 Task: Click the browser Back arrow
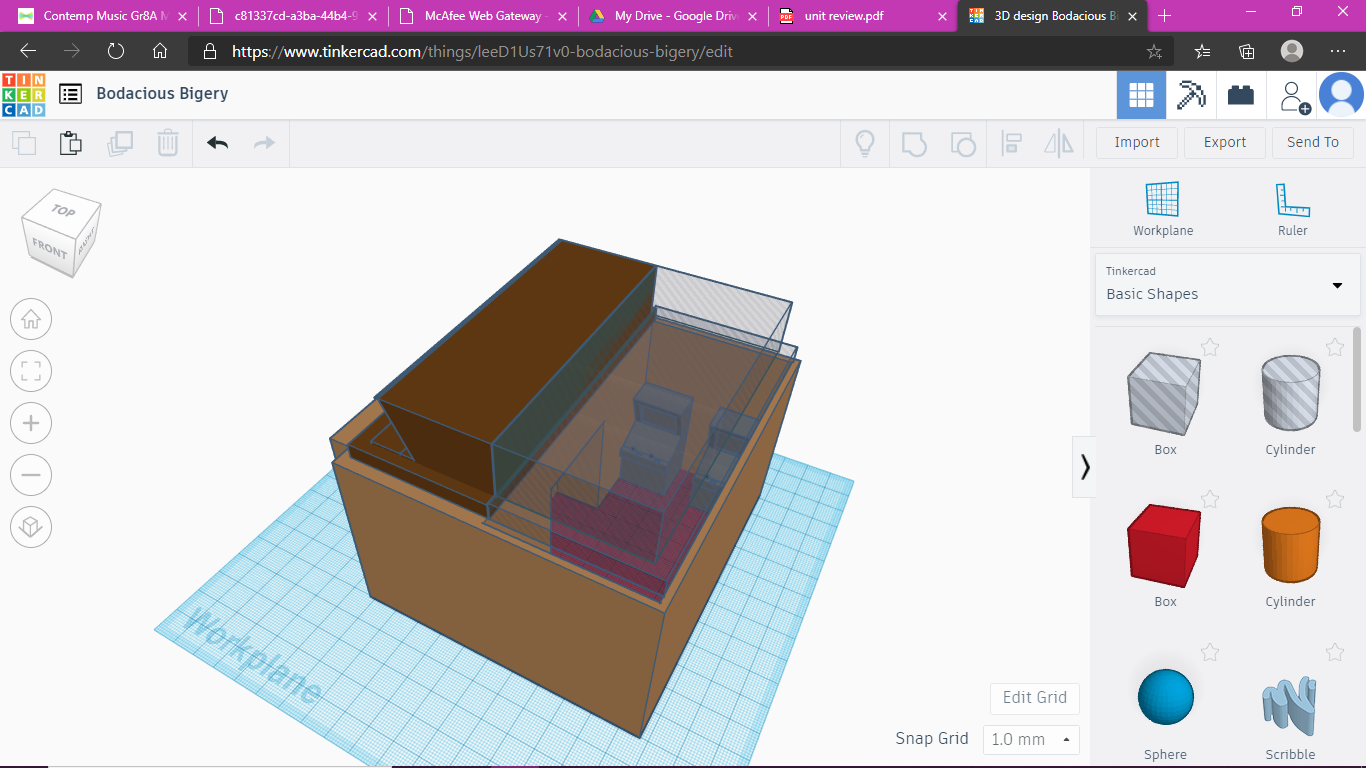pyautogui.click(x=28, y=51)
